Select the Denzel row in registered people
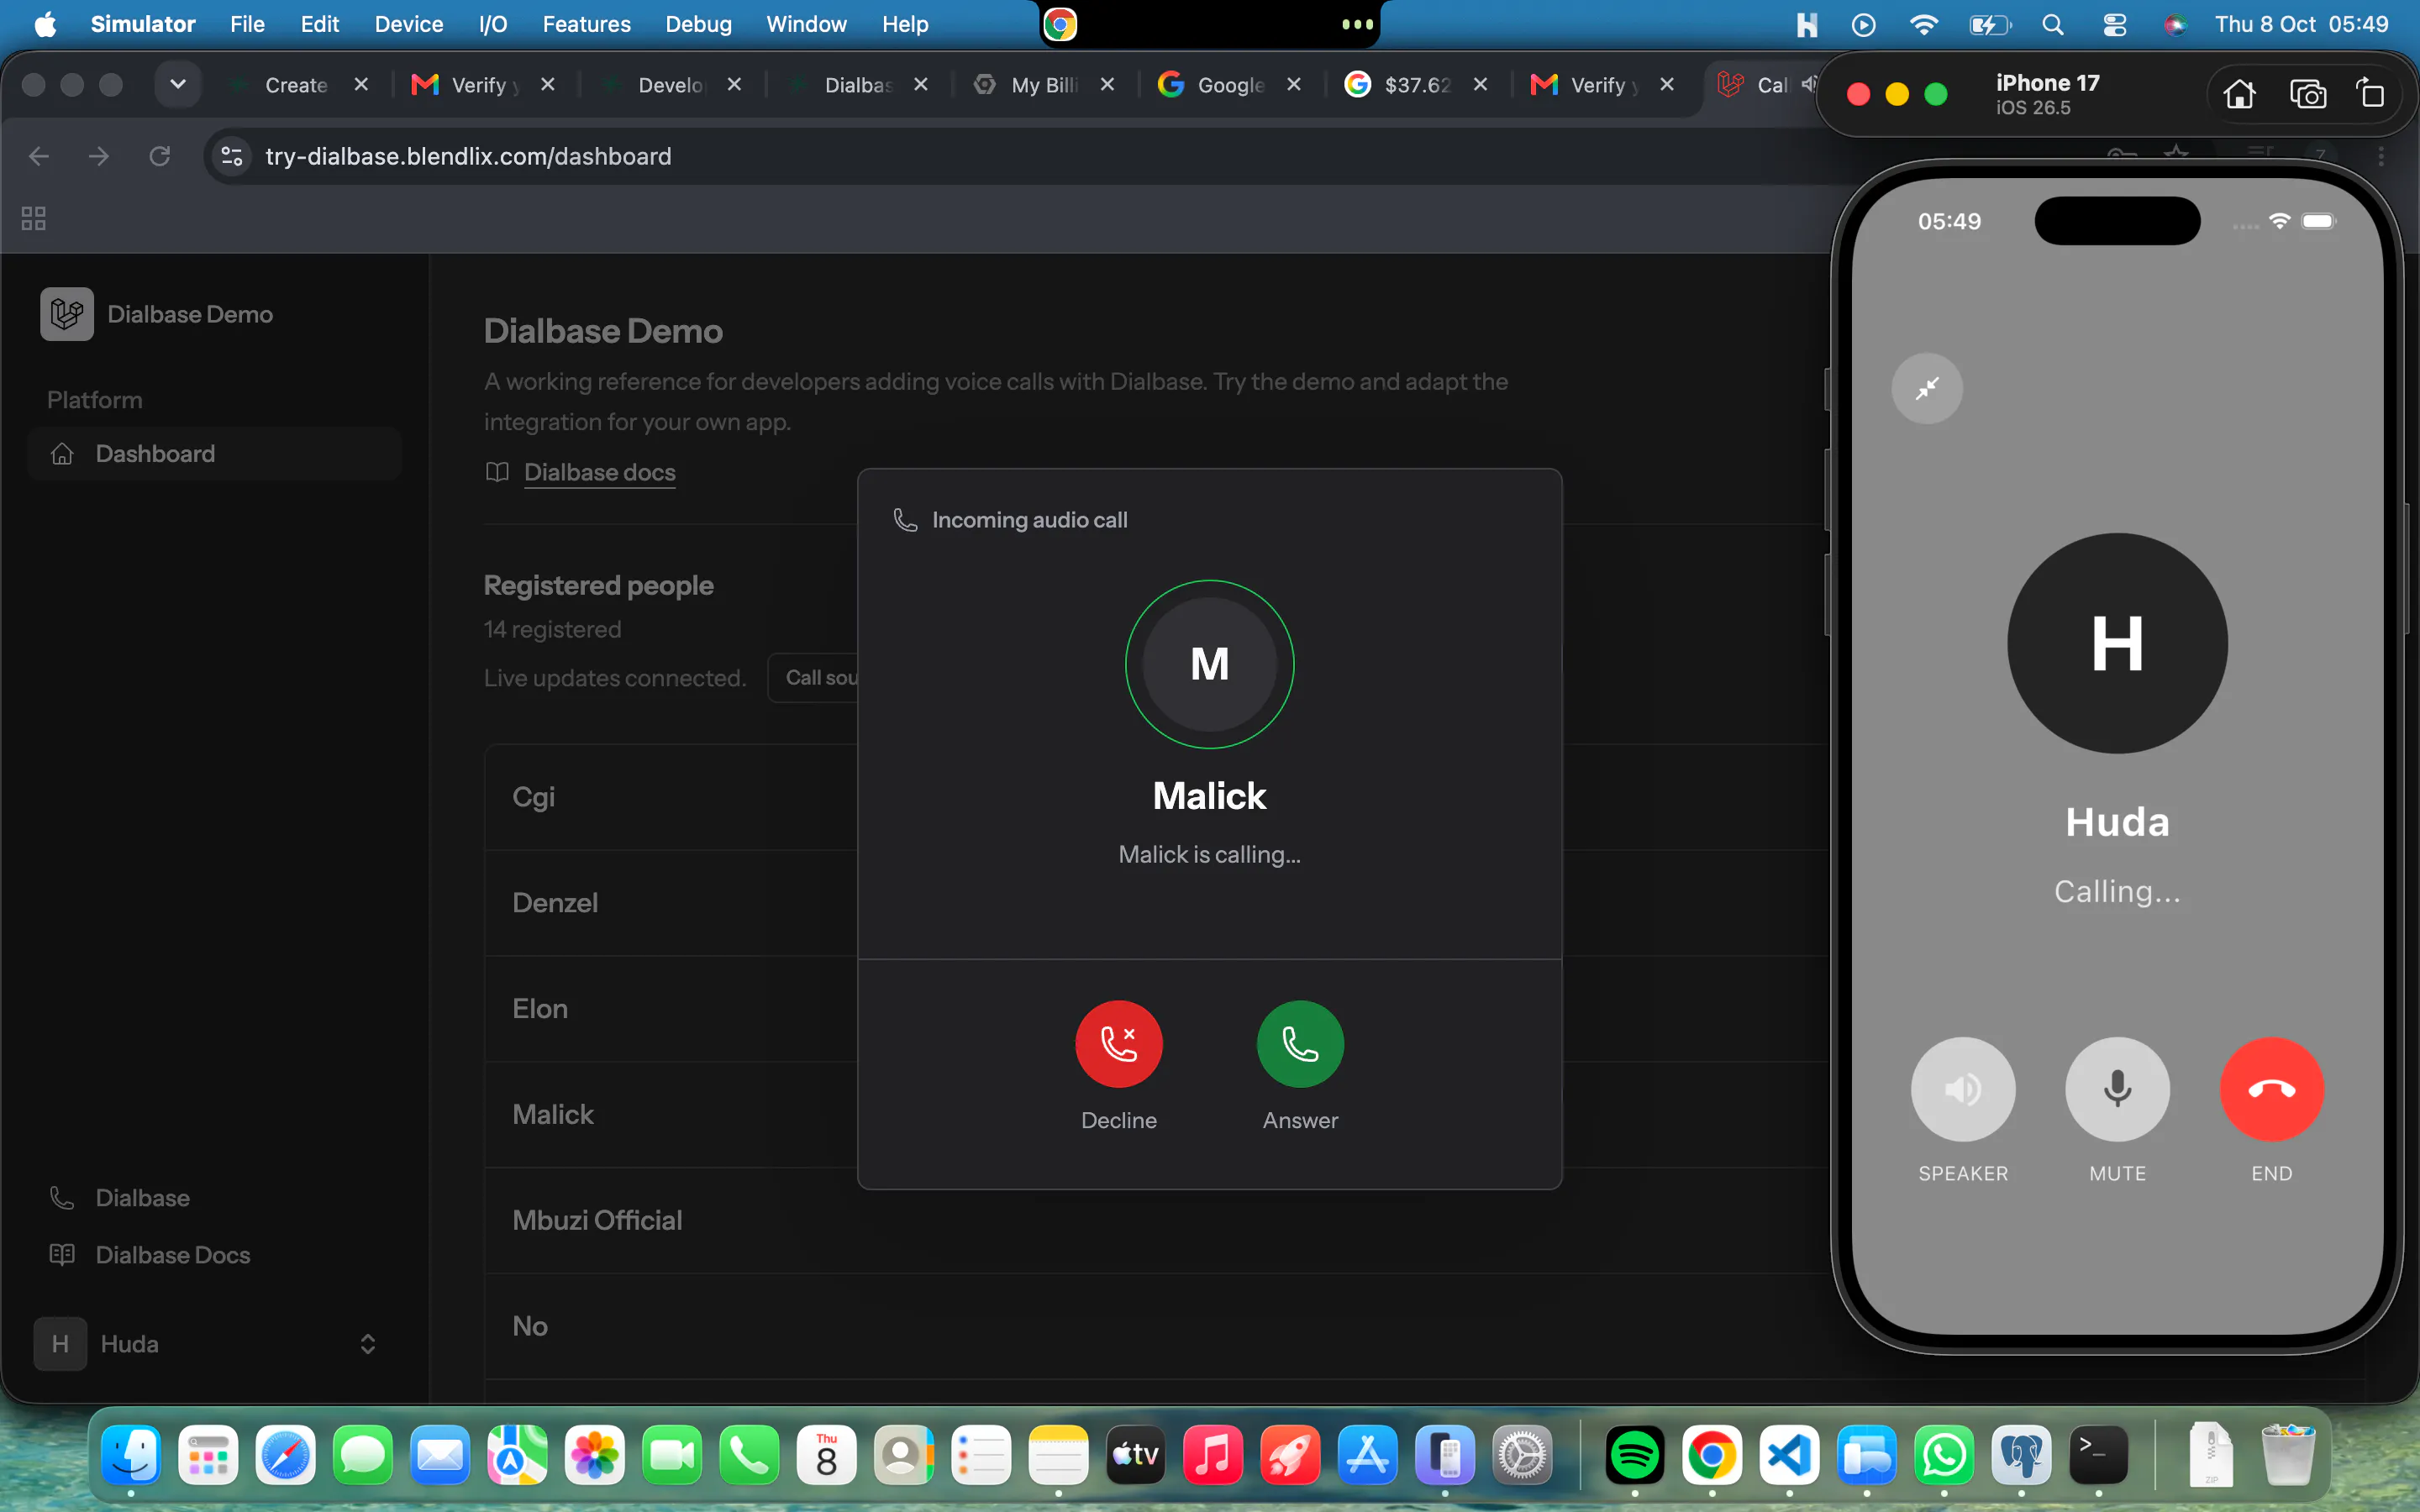The image size is (2420, 1512). [670, 903]
